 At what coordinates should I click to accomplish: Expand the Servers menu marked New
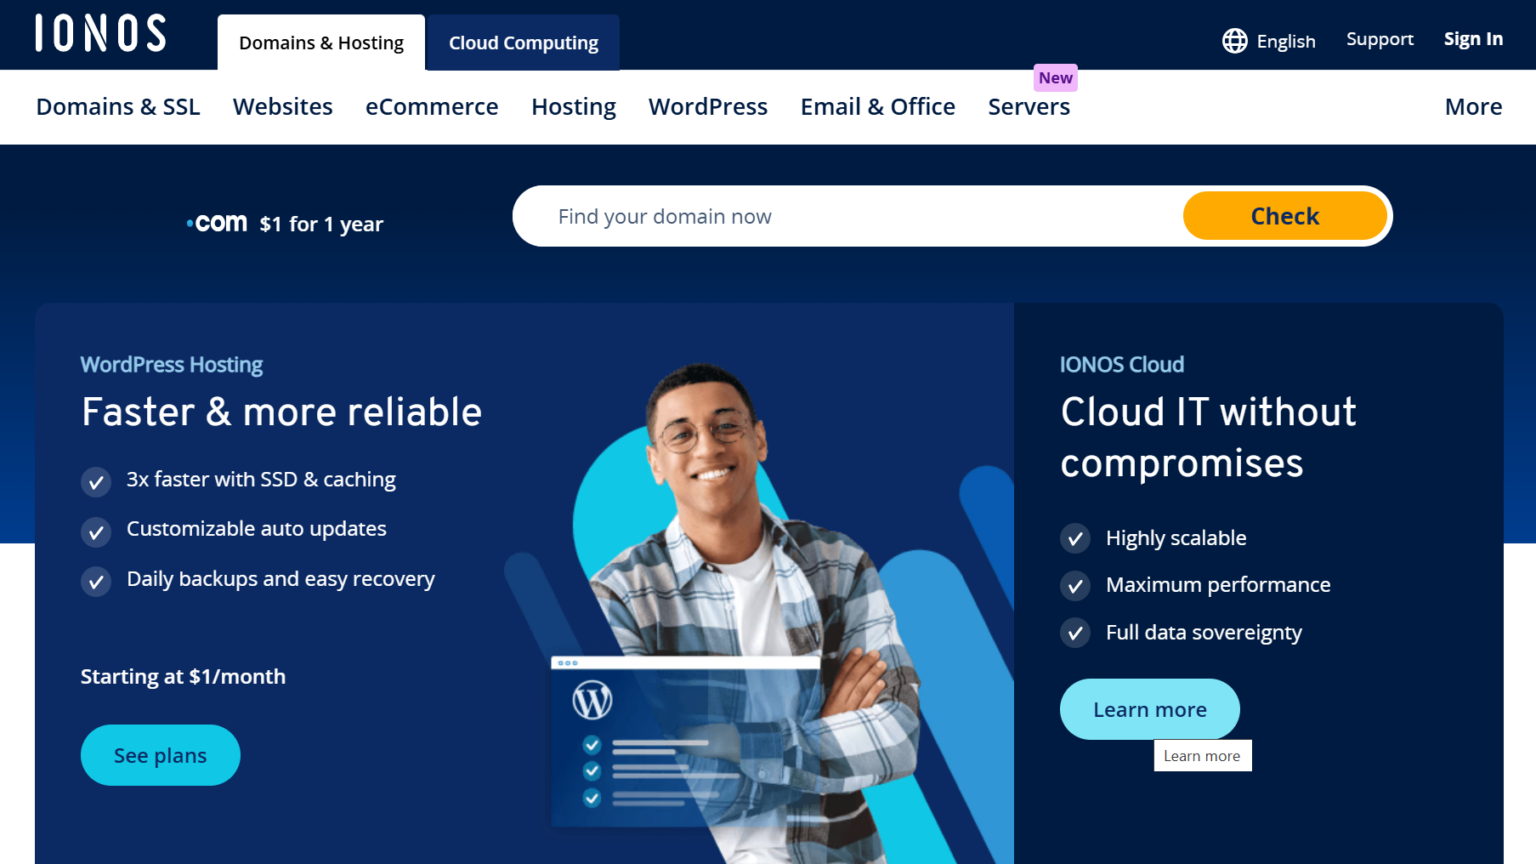(1029, 106)
